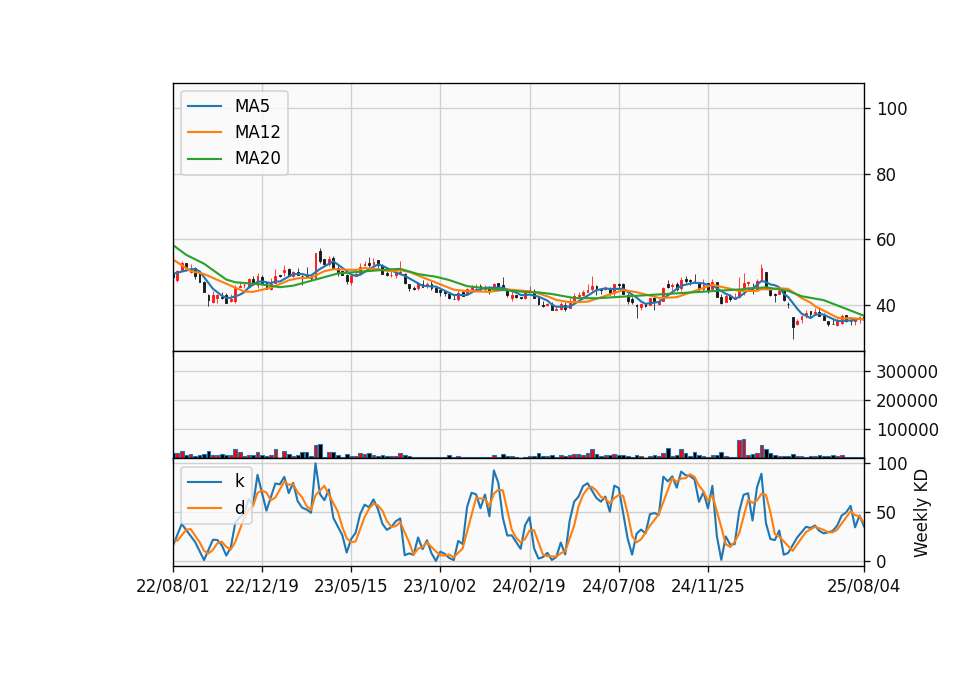Click the orange MA12 legend line sample
The width and height of the screenshot is (960, 690).
tap(204, 132)
